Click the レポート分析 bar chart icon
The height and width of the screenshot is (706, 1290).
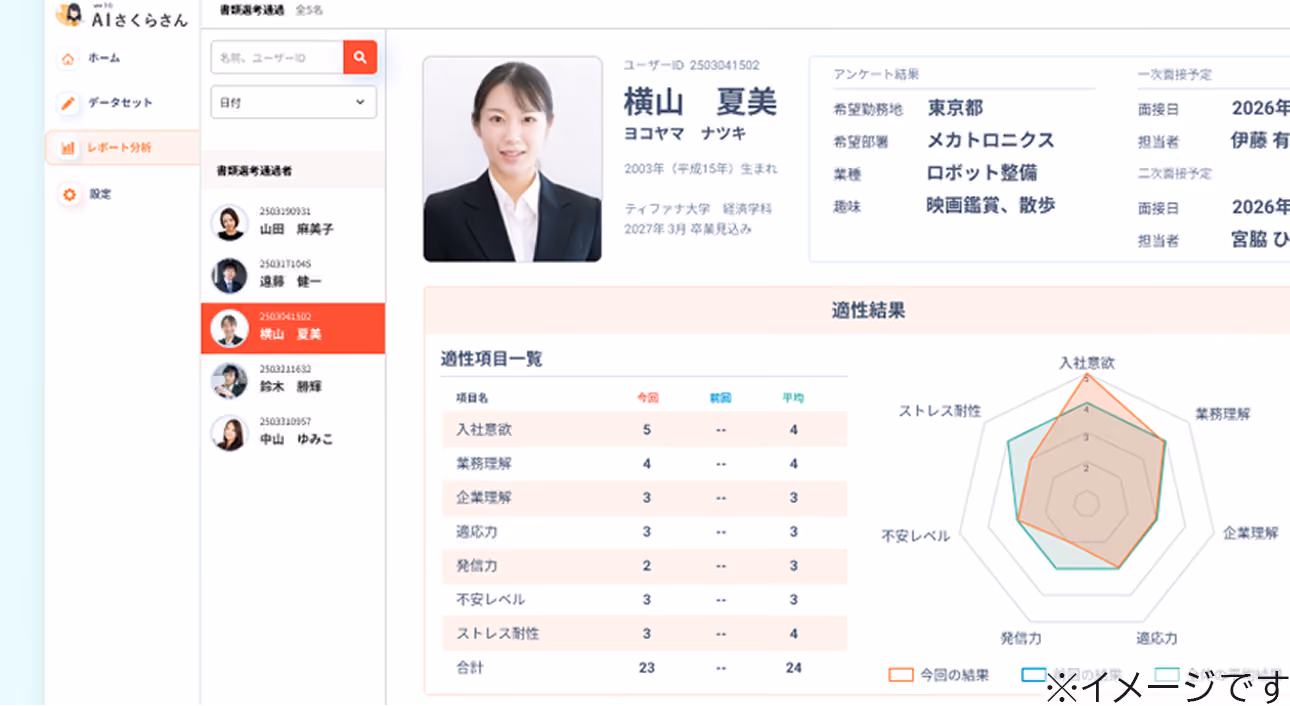pyautogui.click(x=68, y=148)
